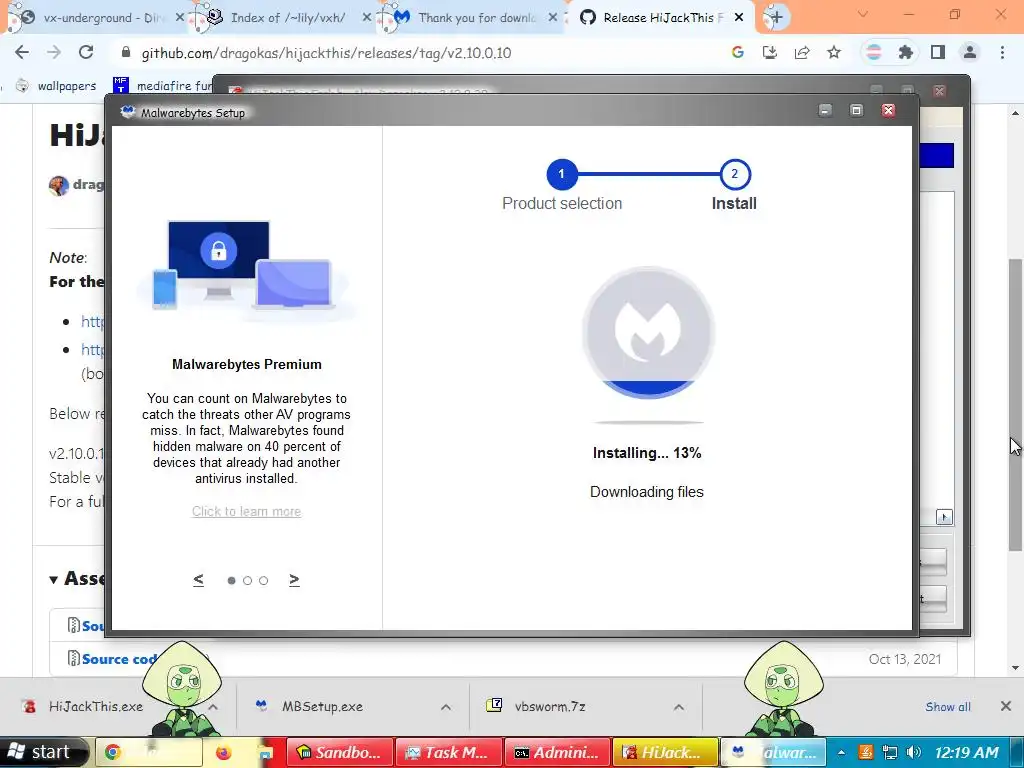Show previous slide with < arrow

click(199, 579)
